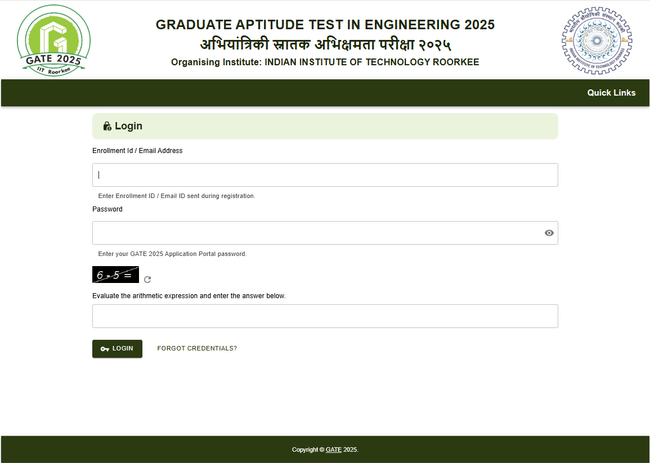Click the Enrollment Id / Email Address label
This screenshot has width=650, height=463.
point(137,150)
